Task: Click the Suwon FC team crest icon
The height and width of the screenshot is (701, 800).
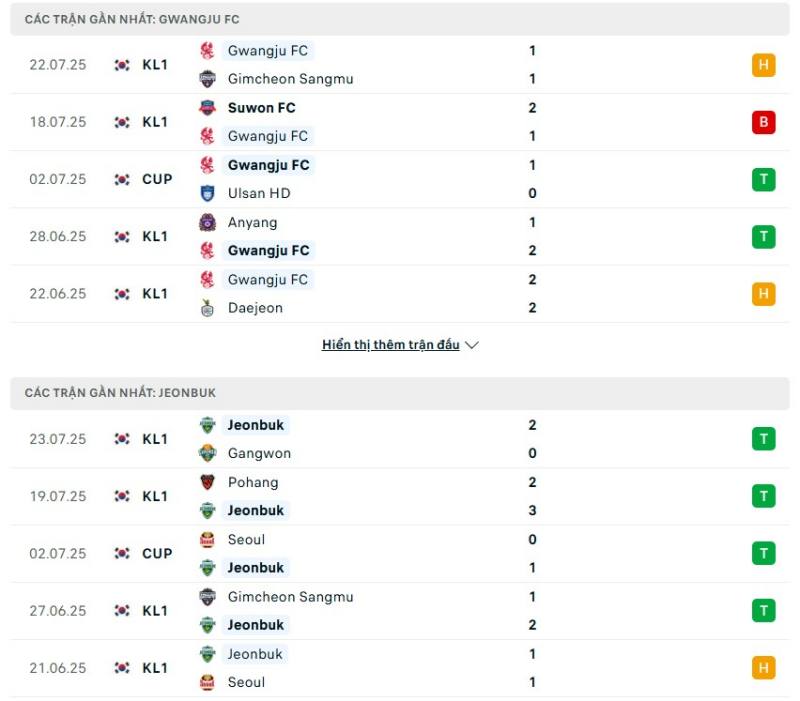Action: [x=207, y=108]
